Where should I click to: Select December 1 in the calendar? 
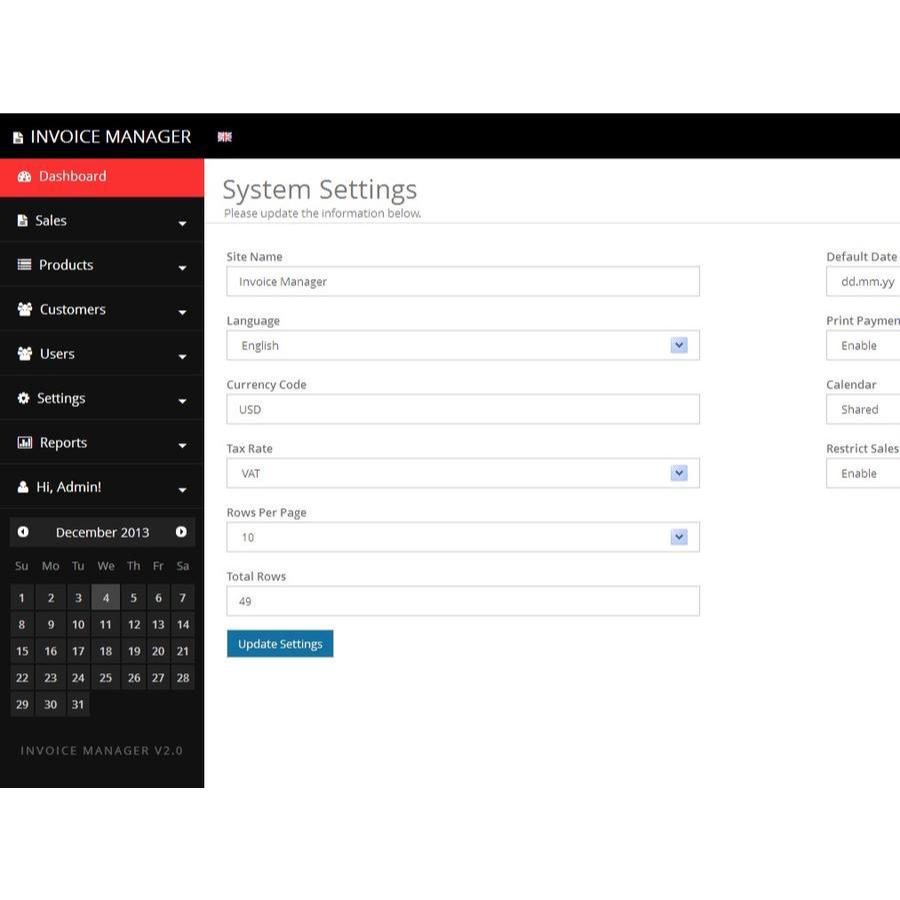tap(22, 598)
